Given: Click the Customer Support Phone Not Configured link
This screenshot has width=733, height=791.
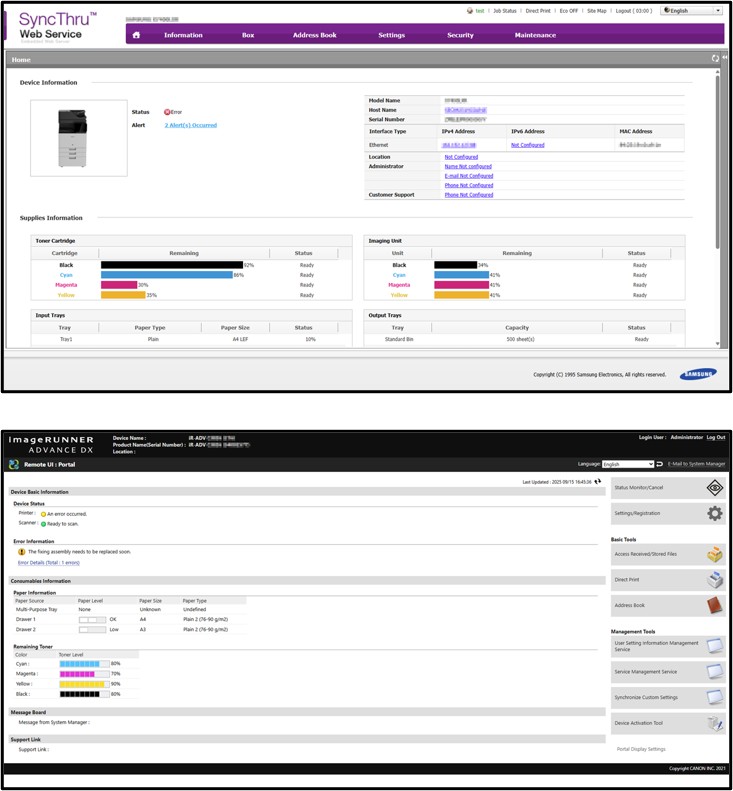Looking at the screenshot, I should (469, 195).
